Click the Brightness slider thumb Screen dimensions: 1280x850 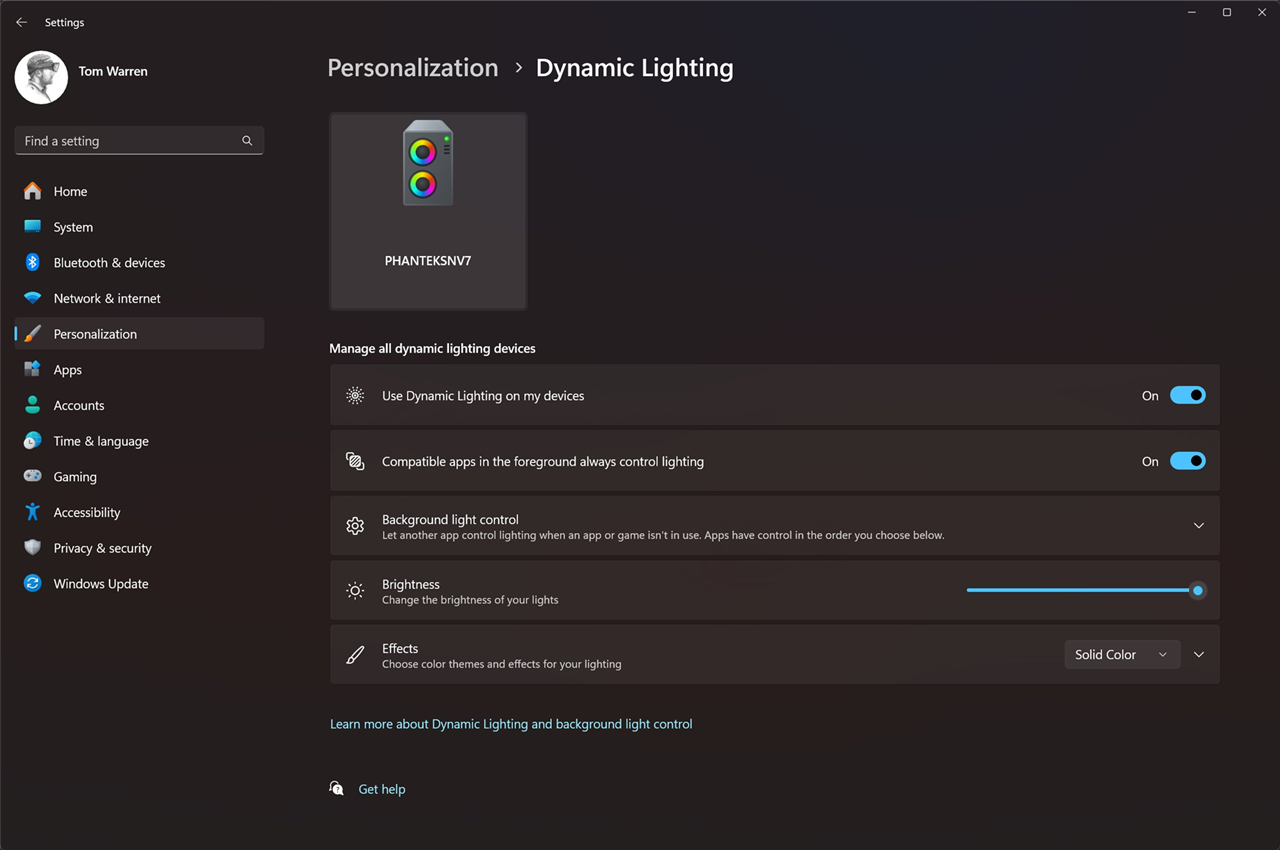pyautogui.click(x=1197, y=590)
